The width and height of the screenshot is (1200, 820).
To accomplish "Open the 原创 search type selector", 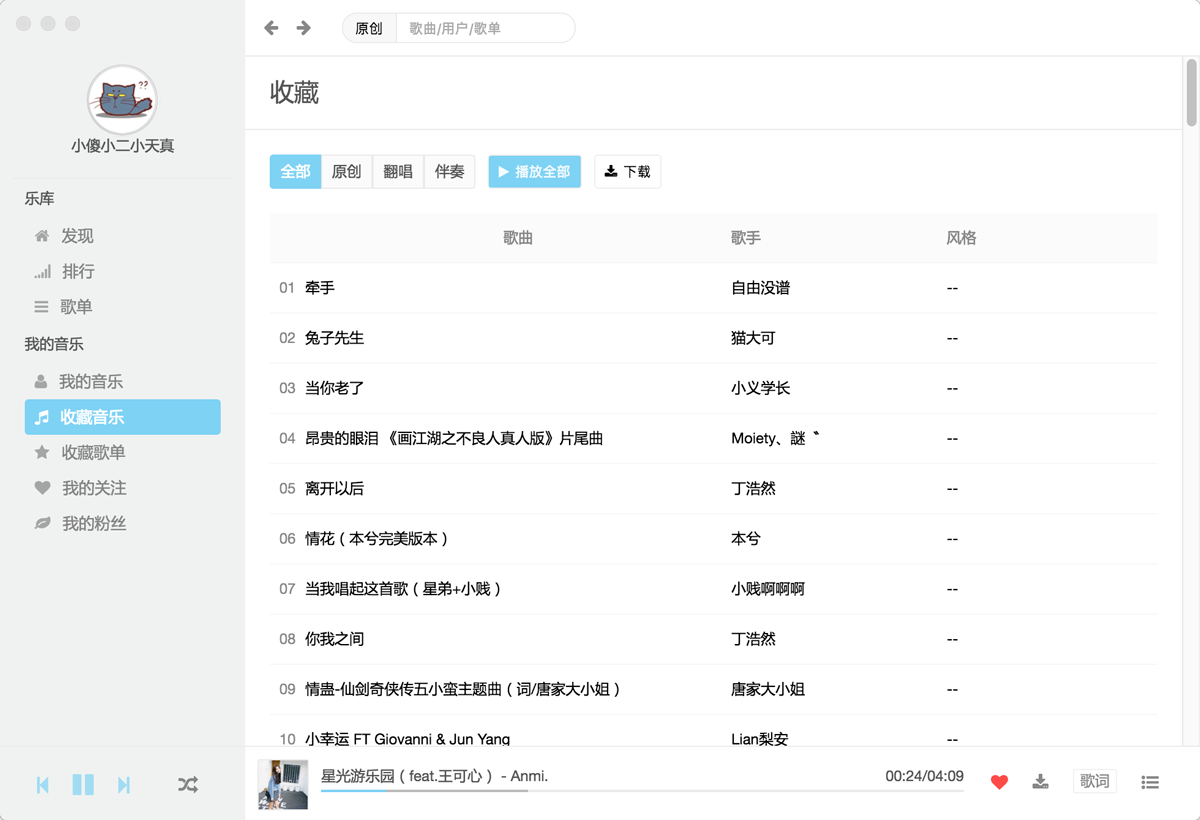I will tap(369, 28).
